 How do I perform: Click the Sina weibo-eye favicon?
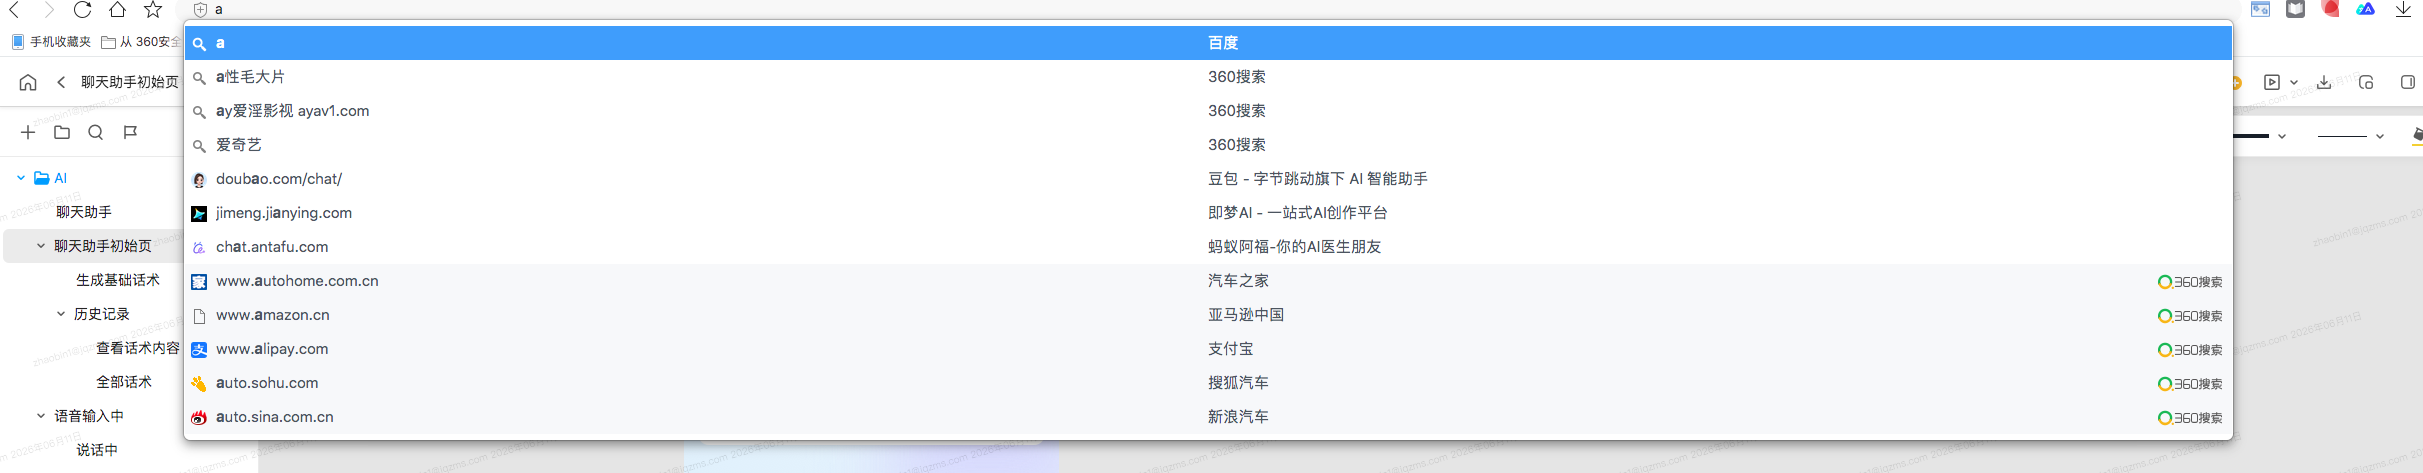199,418
